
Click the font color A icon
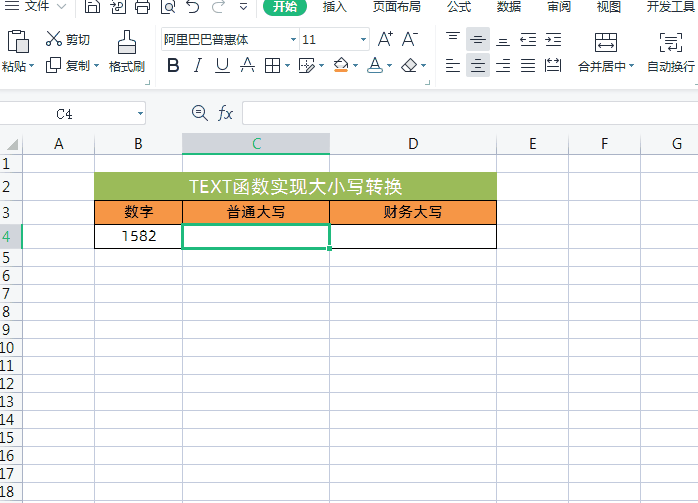(375, 65)
